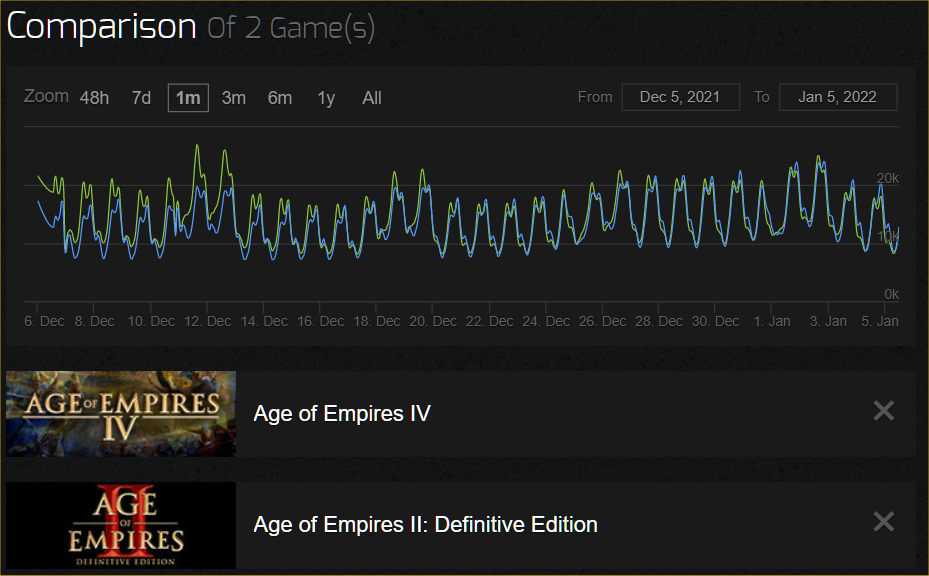Screen dimensions: 929x576
Task: Open the Age of Empires II thumbnail
Action: click(121, 526)
